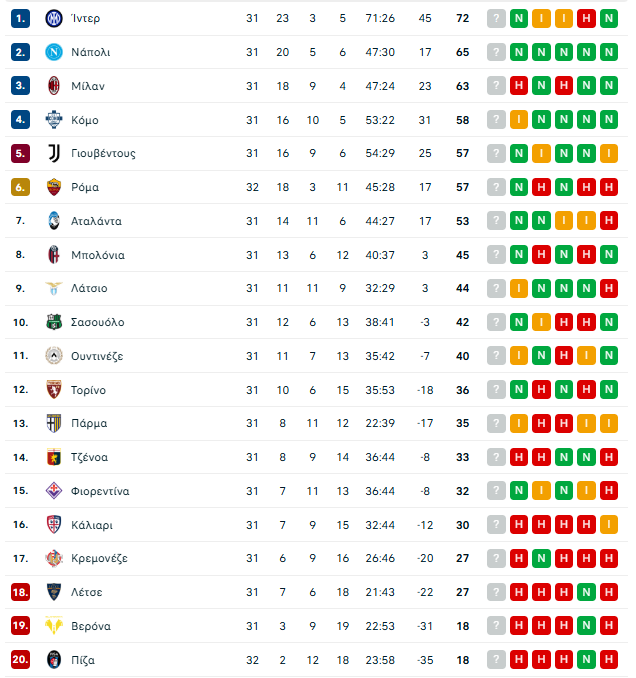Click the red rank 20 badge next to Πίζα

tap(20, 660)
